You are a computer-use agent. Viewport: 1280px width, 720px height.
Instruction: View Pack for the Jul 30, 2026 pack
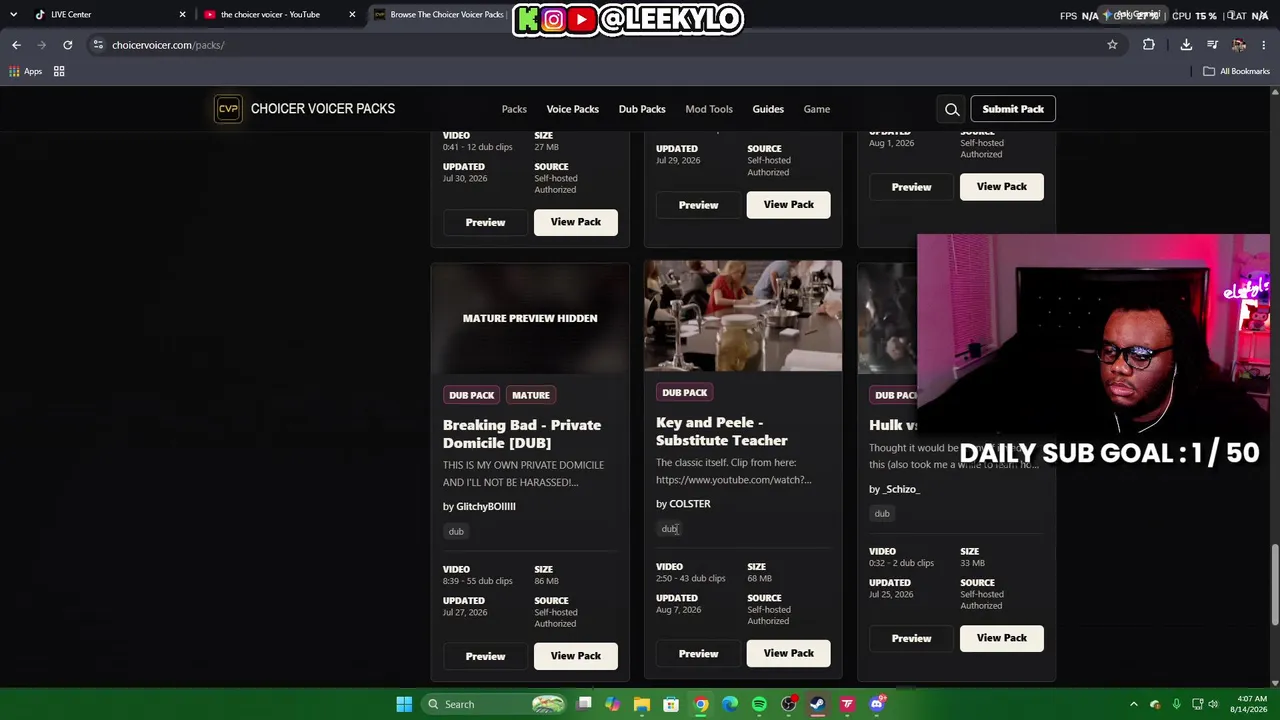click(576, 222)
